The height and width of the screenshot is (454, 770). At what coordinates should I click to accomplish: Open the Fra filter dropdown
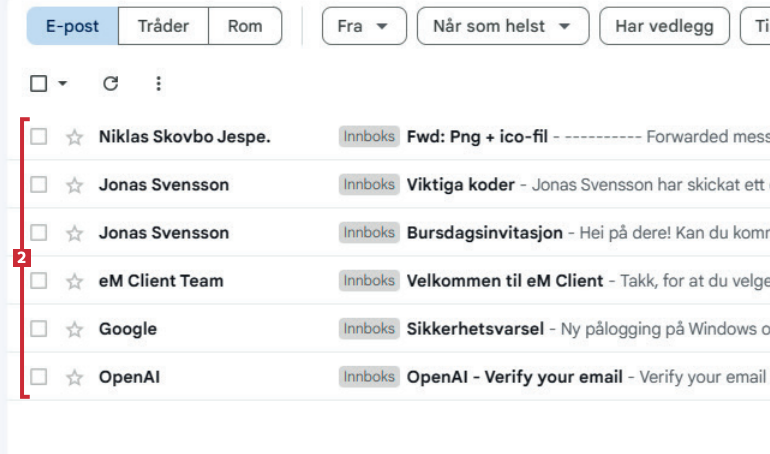pyautogui.click(x=363, y=26)
